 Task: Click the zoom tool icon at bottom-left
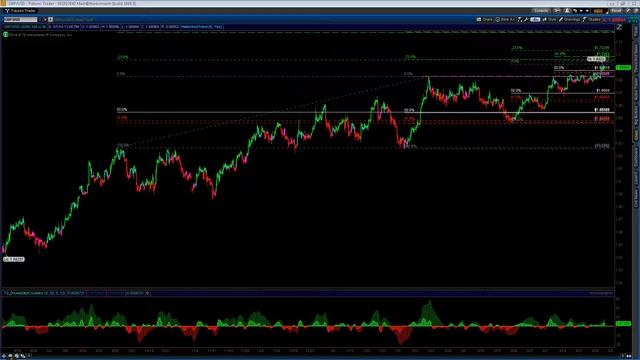click(17, 356)
